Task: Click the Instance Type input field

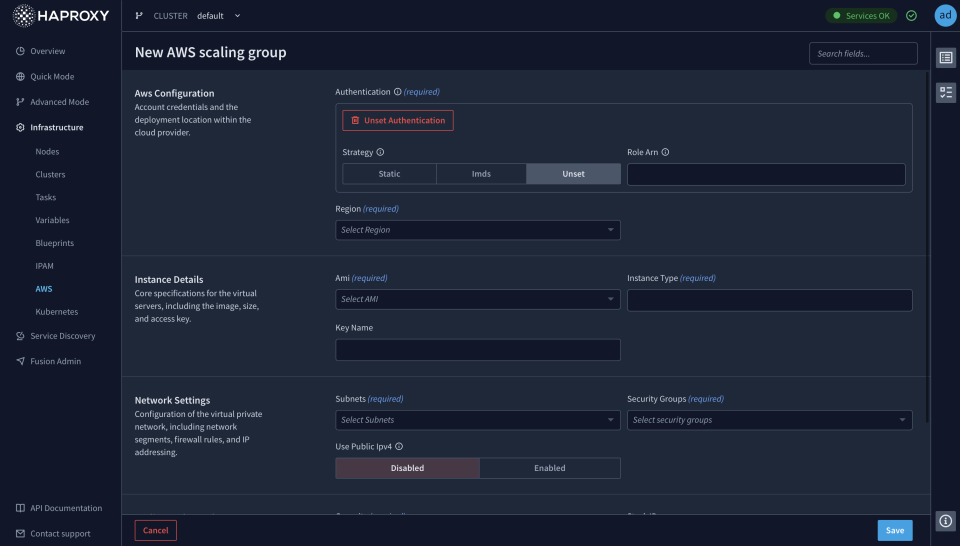Action: pos(770,300)
